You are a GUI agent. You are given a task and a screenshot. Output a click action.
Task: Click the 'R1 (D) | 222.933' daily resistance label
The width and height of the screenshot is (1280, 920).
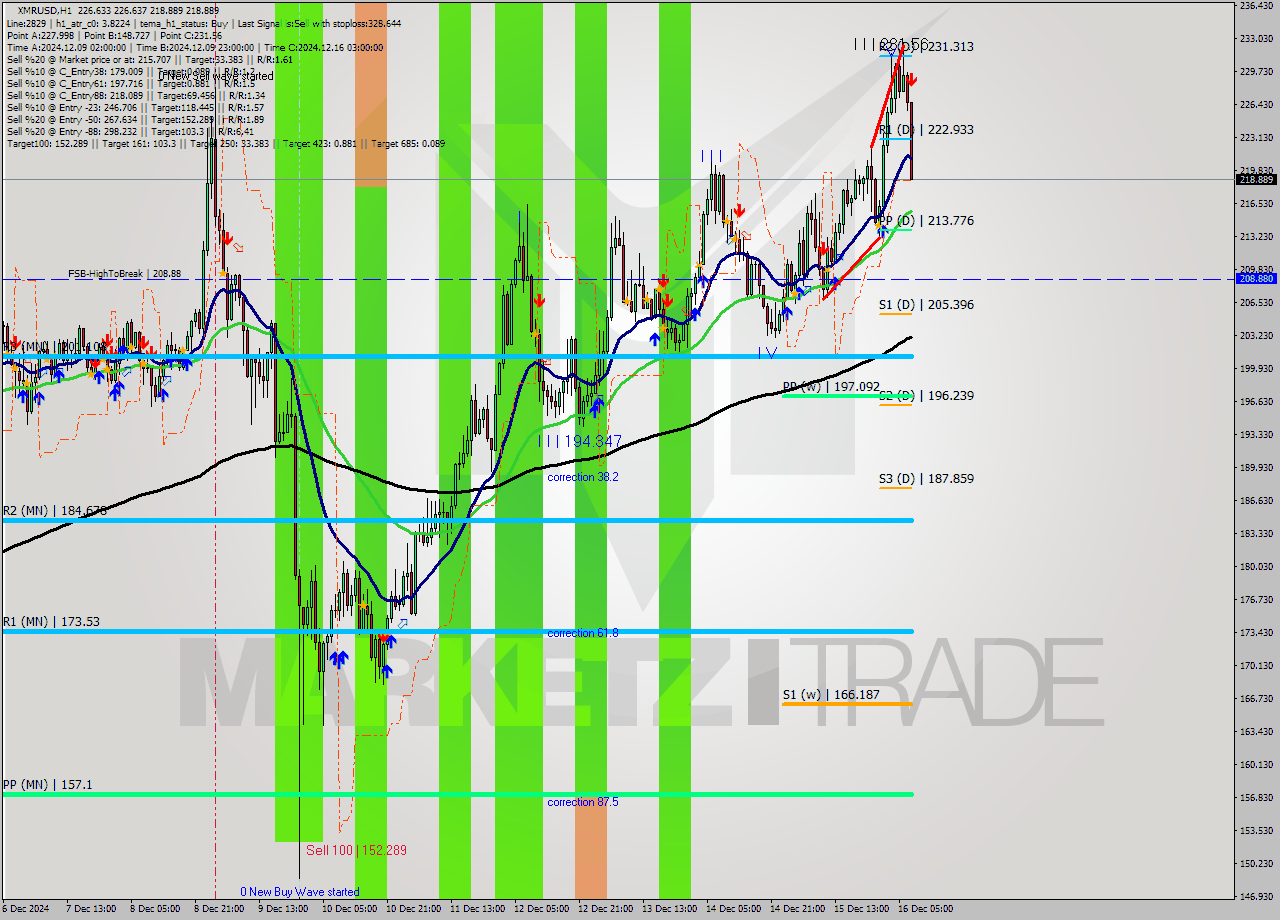pyautogui.click(x=926, y=130)
